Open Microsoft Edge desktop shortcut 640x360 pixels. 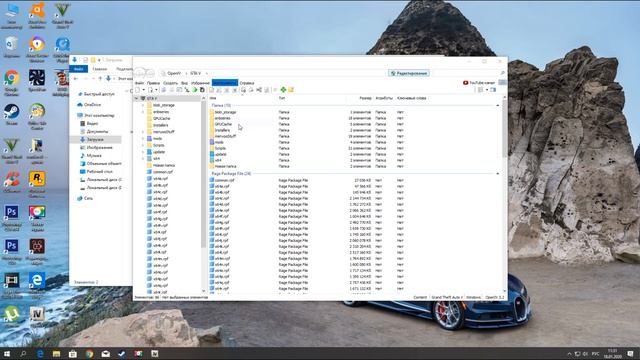tap(37, 284)
